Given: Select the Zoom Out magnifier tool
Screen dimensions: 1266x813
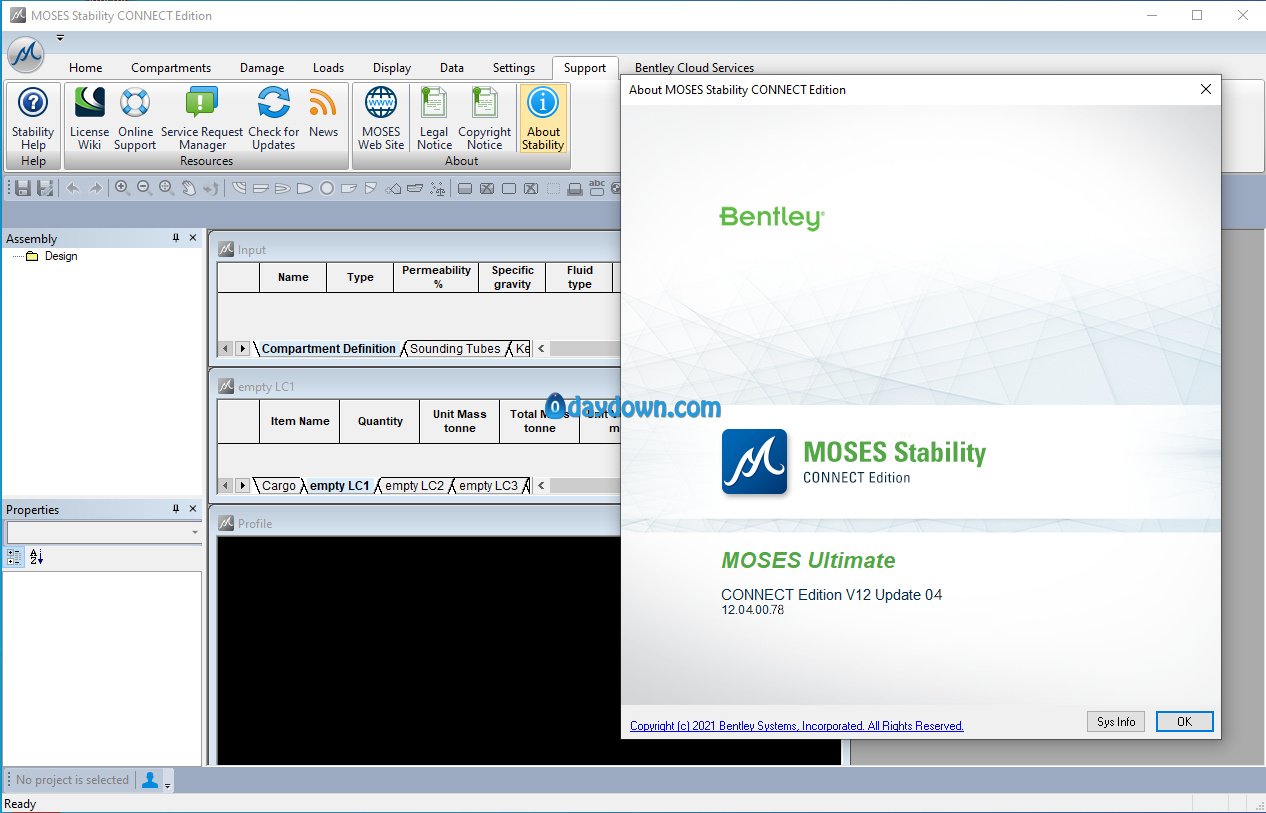Looking at the screenshot, I should point(144,188).
